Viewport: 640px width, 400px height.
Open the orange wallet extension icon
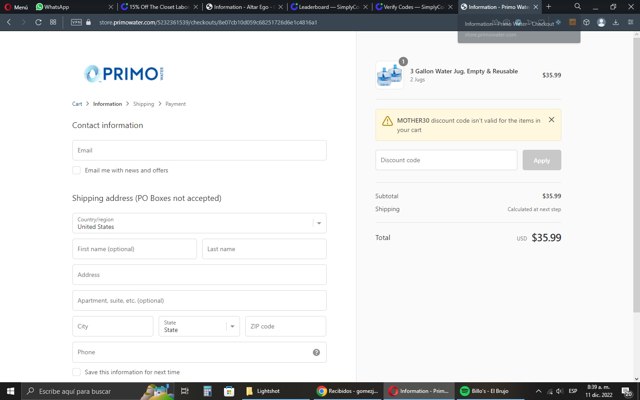pyautogui.click(x=572, y=22)
